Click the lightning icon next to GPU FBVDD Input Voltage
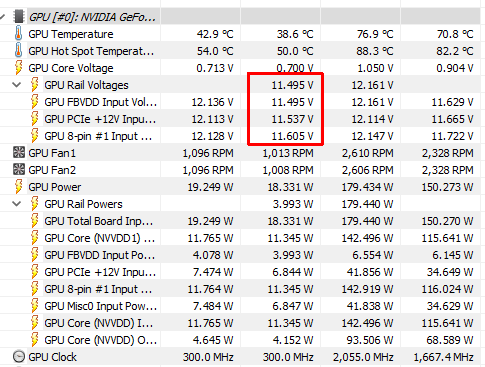Viewport: 485px width, 367px height. [x=35, y=102]
